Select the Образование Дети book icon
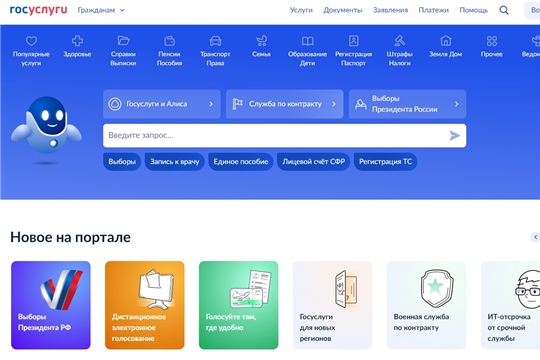This screenshot has height=360, width=540. tap(308, 41)
